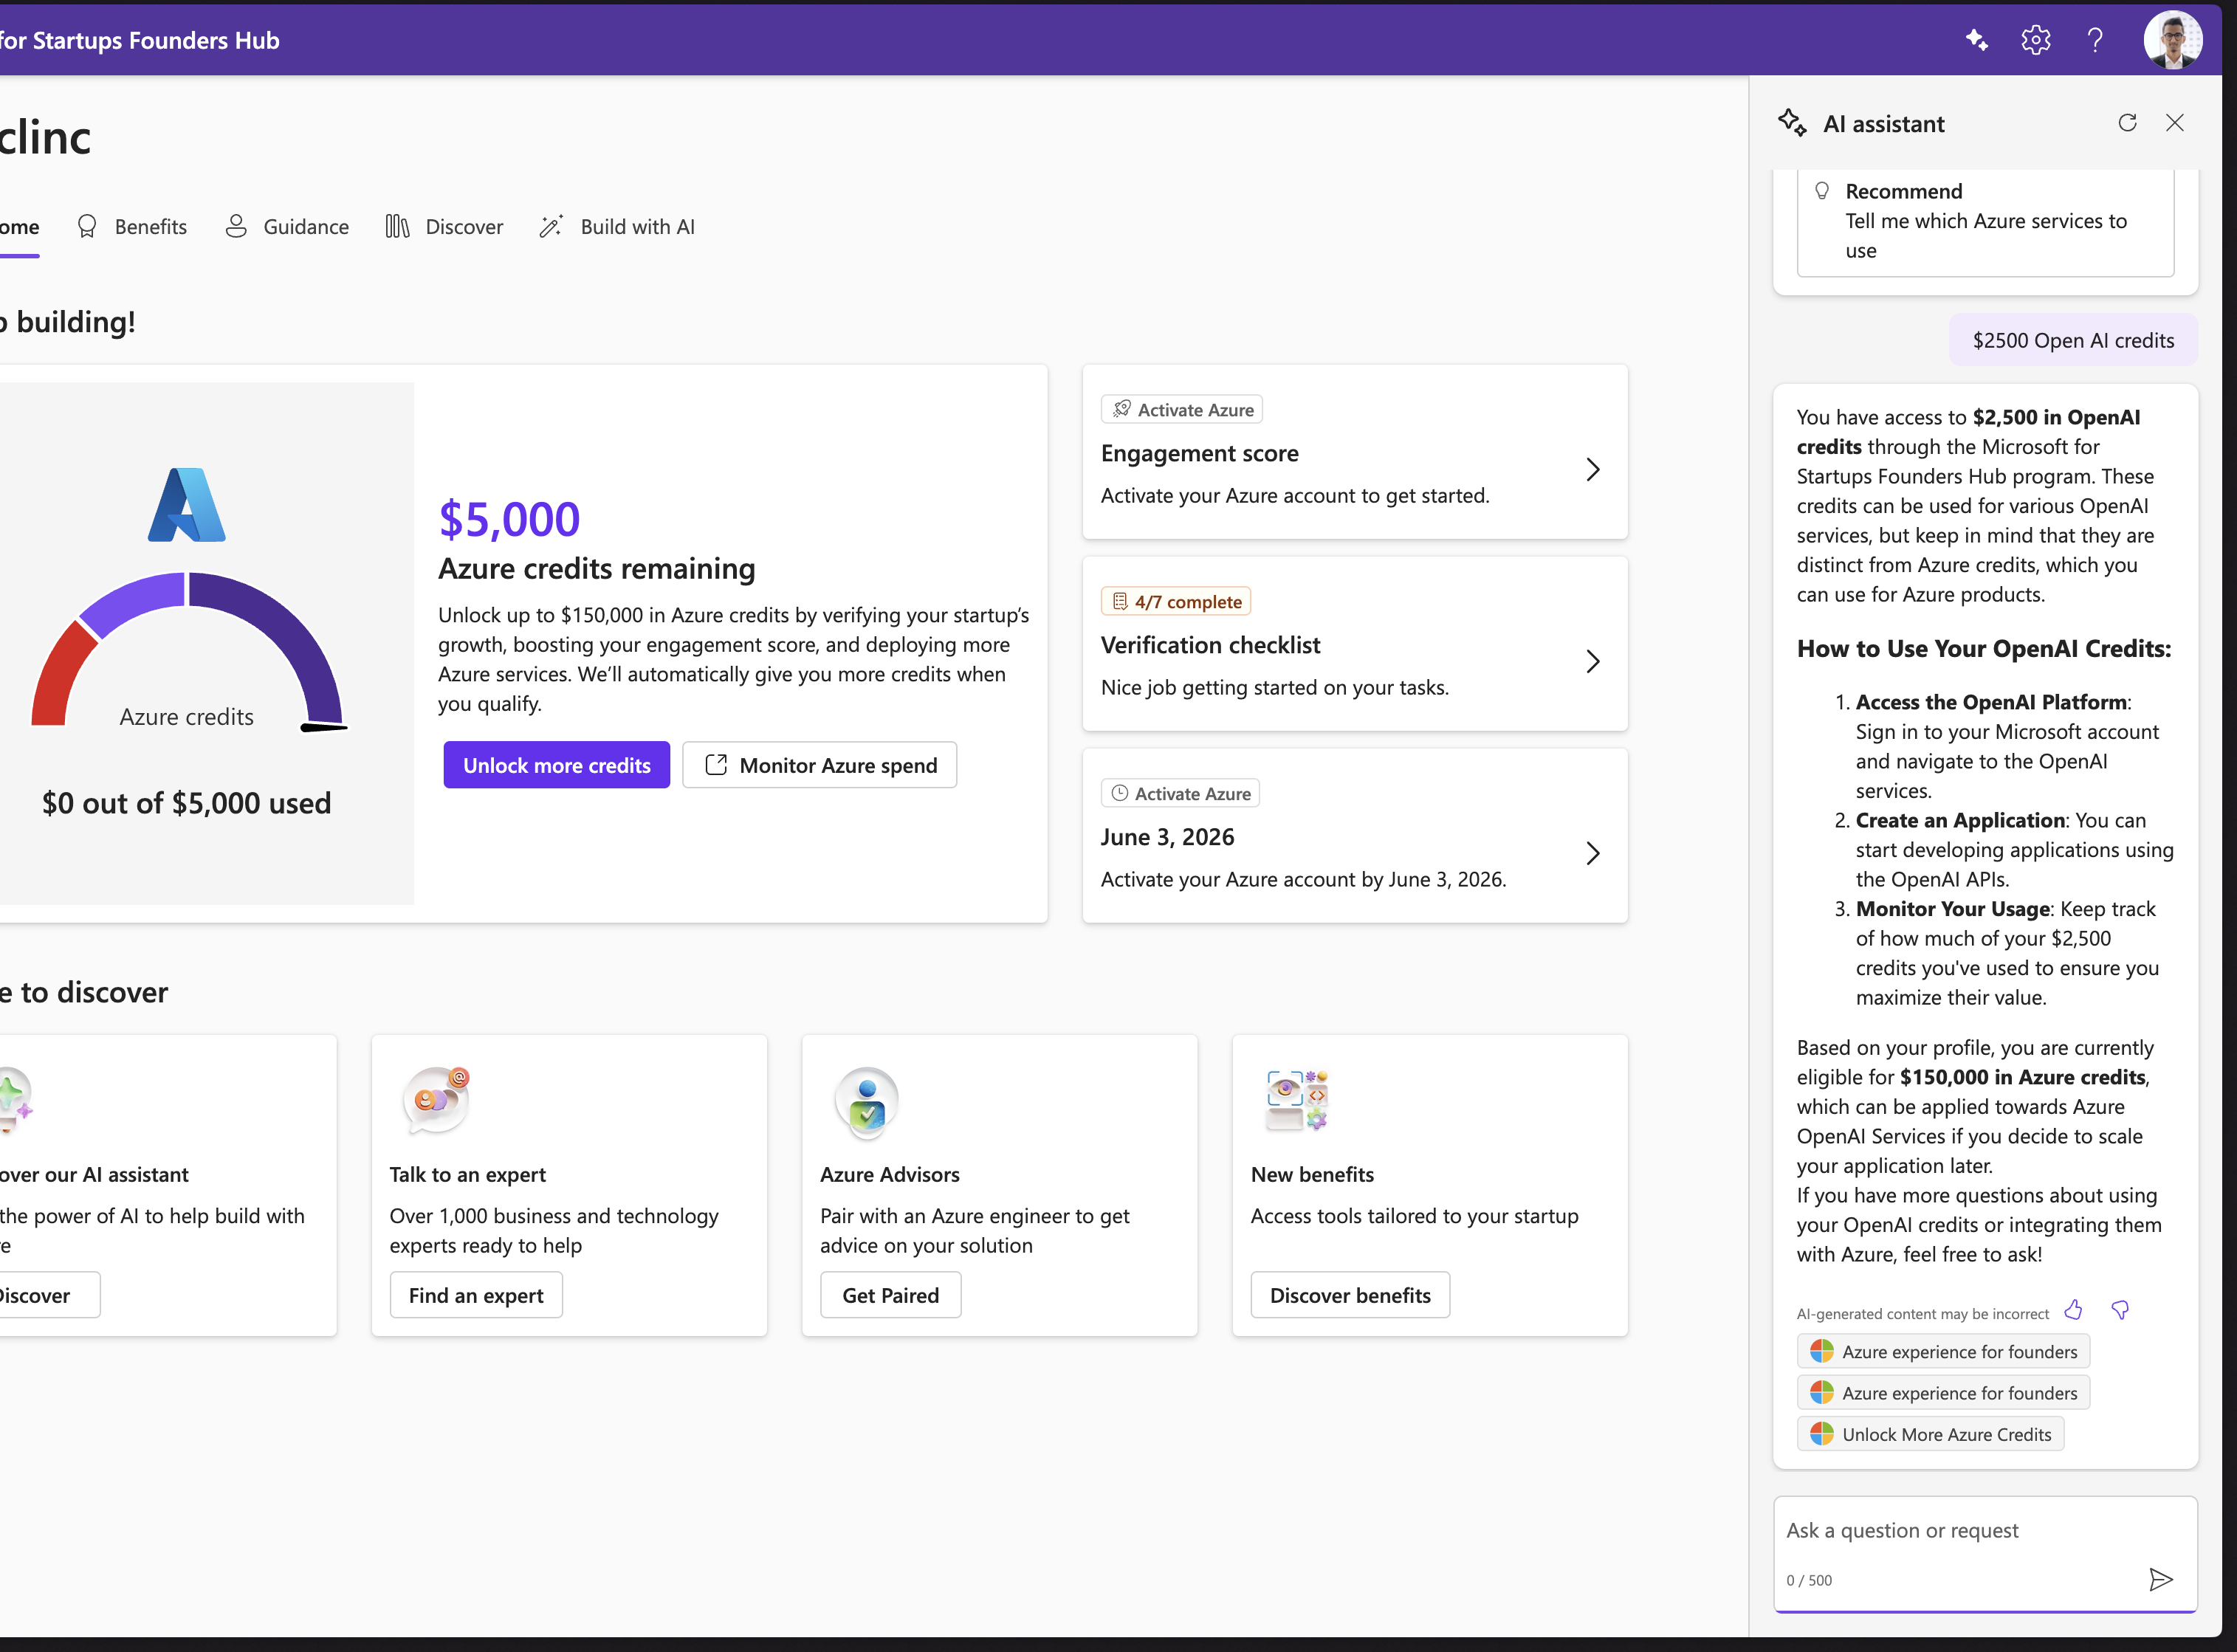Expand the Verification checklist card chevron
The image size is (2237, 1652).
coord(1593,661)
